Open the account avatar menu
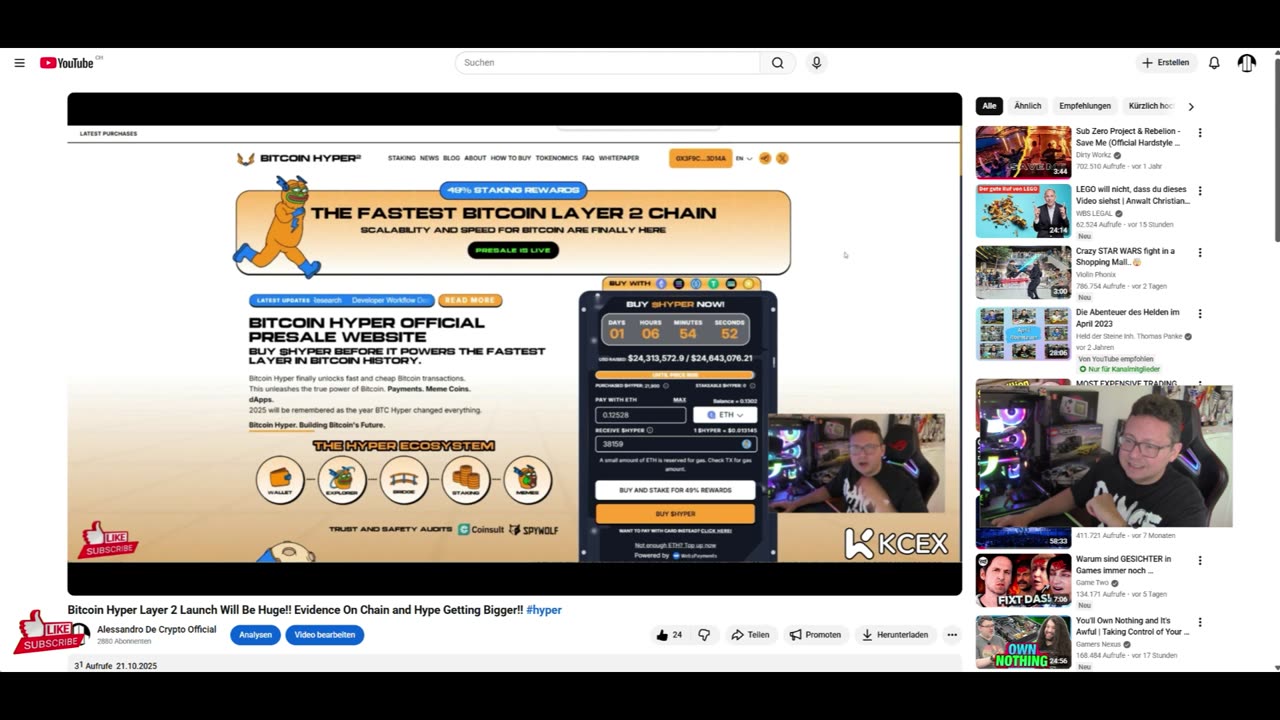Screen dimensions: 1280x720 (x=1246, y=63)
